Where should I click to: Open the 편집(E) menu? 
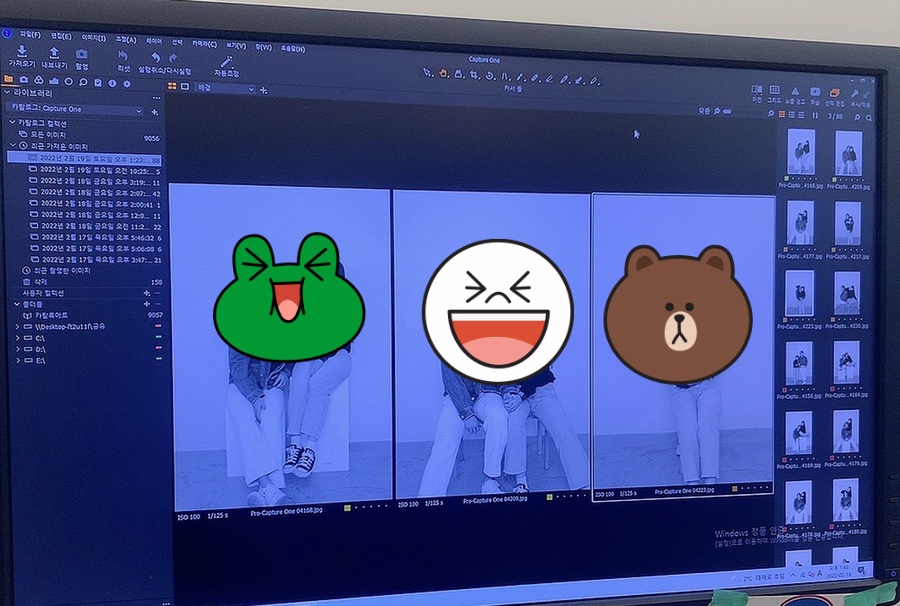(x=61, y=36)
